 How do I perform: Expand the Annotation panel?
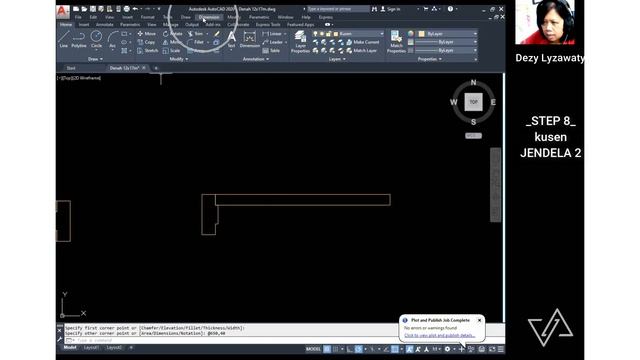click(256, 59)
